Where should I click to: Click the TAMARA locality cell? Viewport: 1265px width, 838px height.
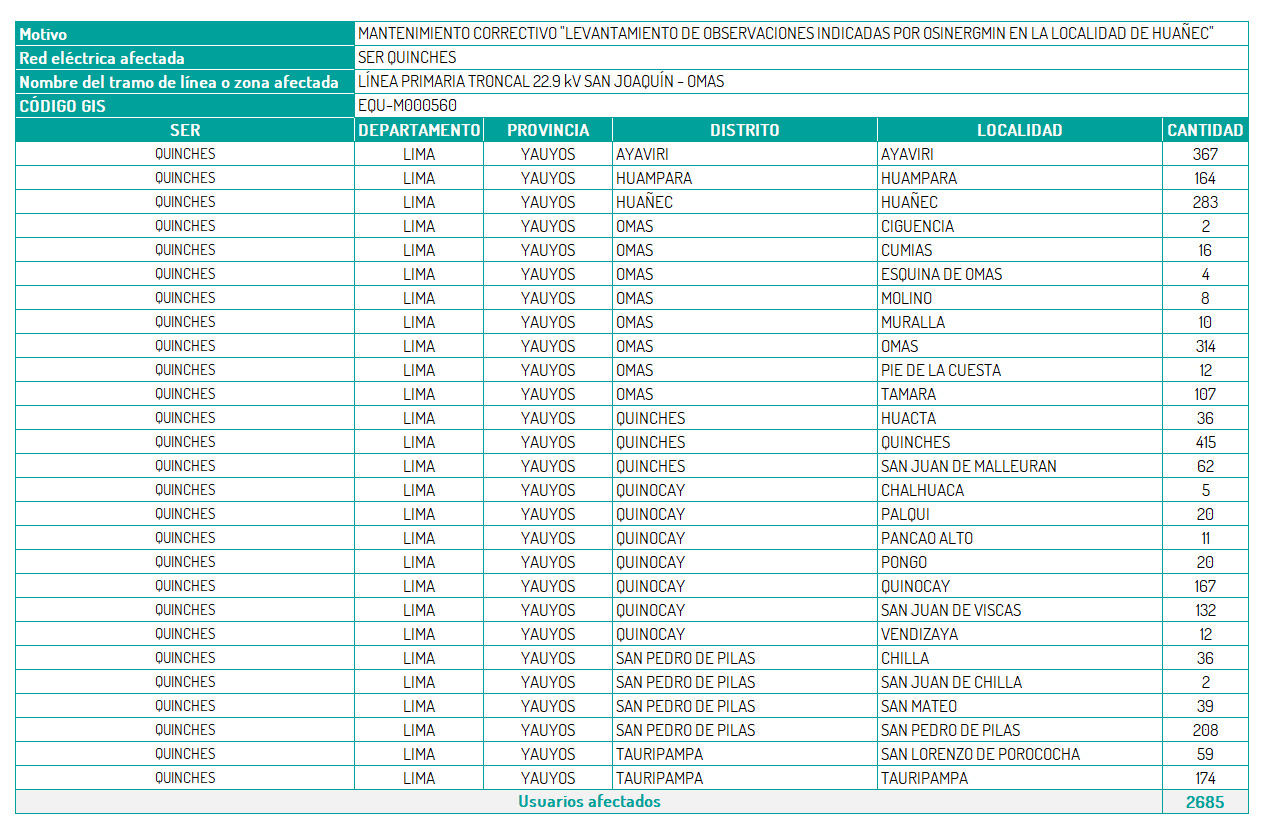coord(1020,394)
